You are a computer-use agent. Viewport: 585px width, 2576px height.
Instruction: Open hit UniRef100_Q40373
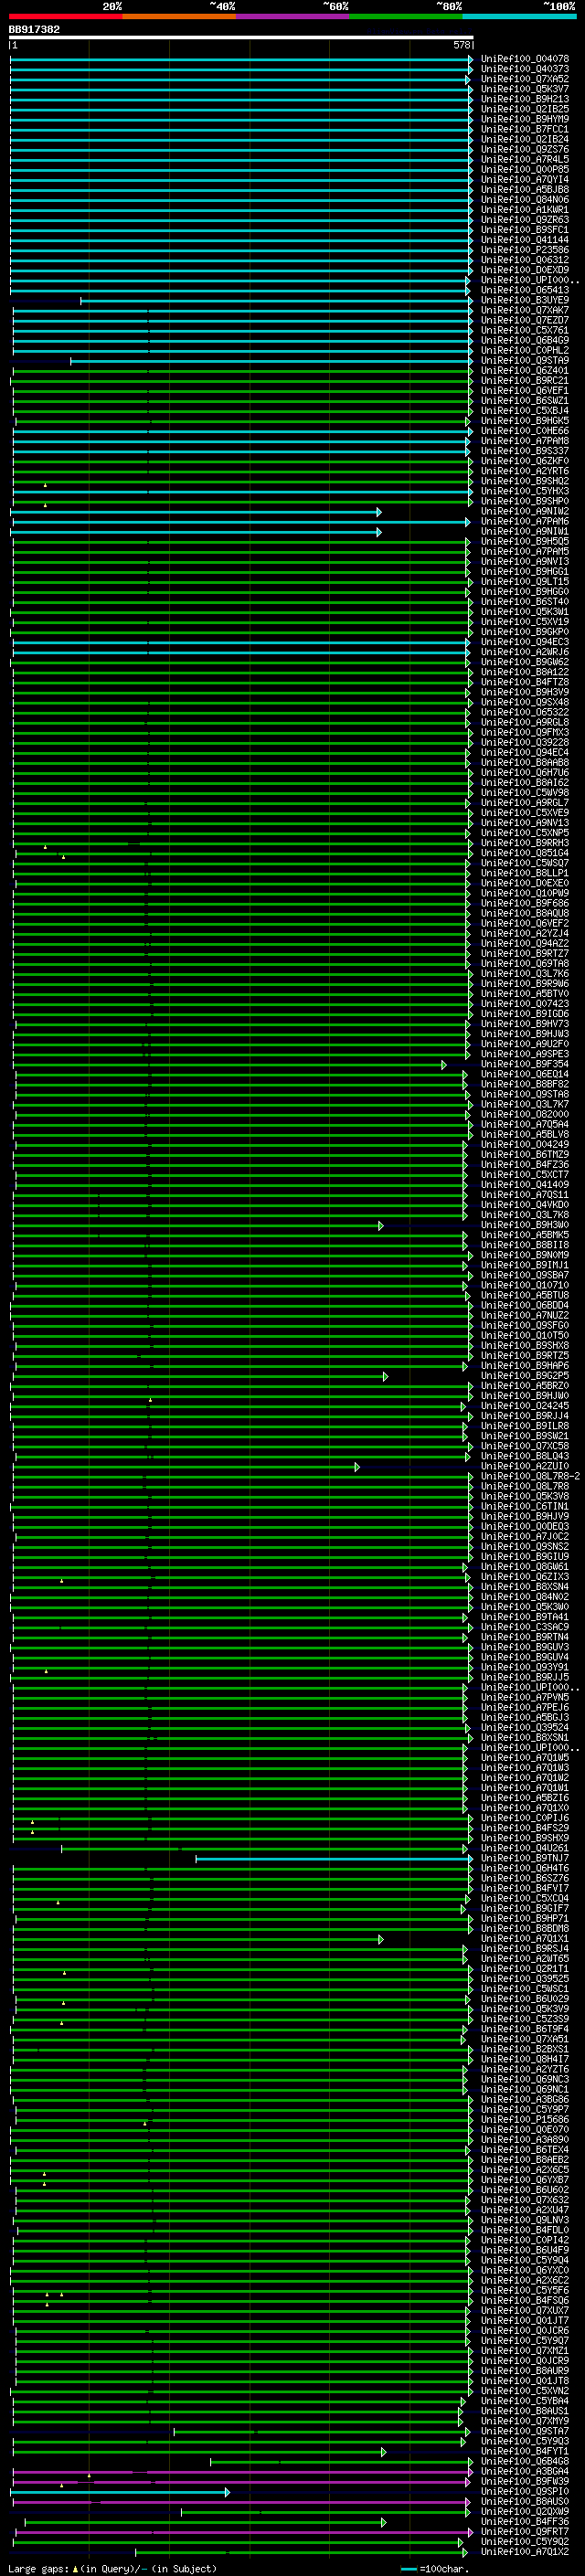tap(525, 69)
